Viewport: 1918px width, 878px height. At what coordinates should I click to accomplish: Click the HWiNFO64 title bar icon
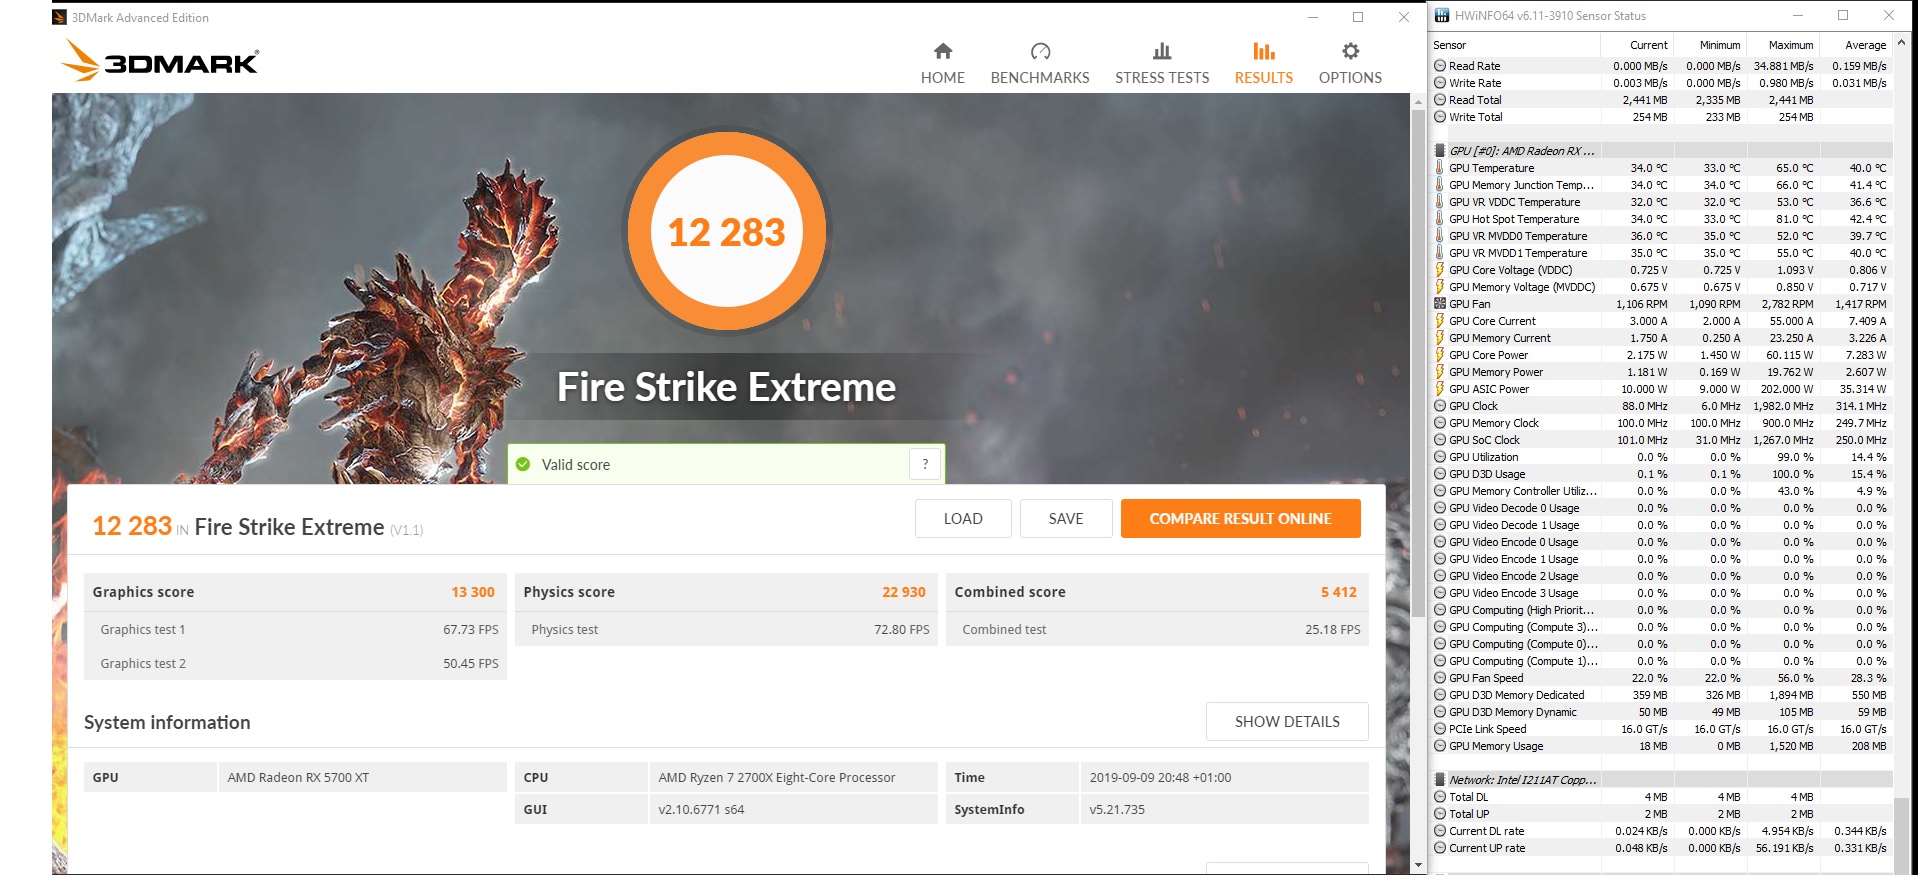1442,16
